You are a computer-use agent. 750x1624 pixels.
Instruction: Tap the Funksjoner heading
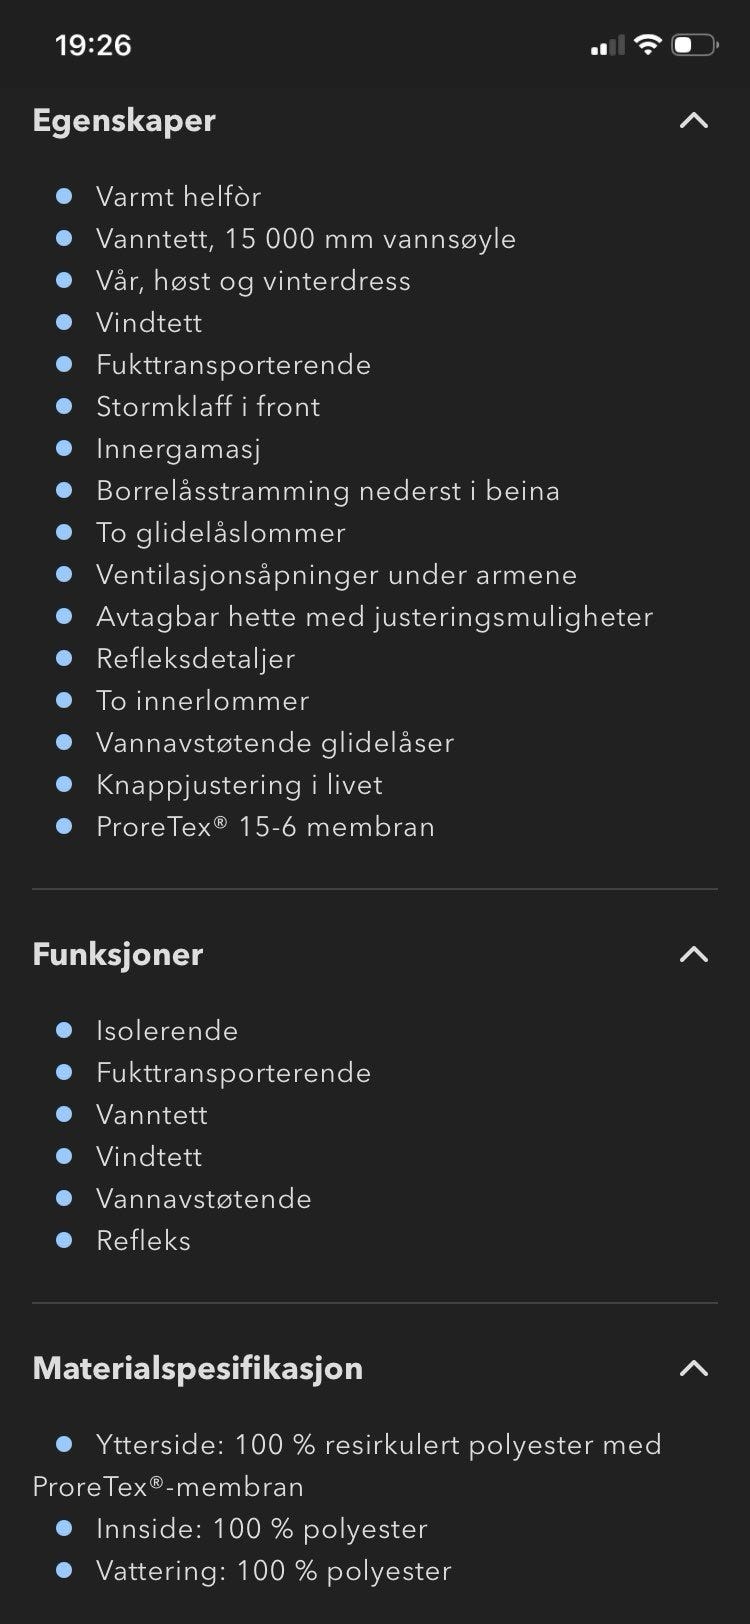tap(118, 954)
